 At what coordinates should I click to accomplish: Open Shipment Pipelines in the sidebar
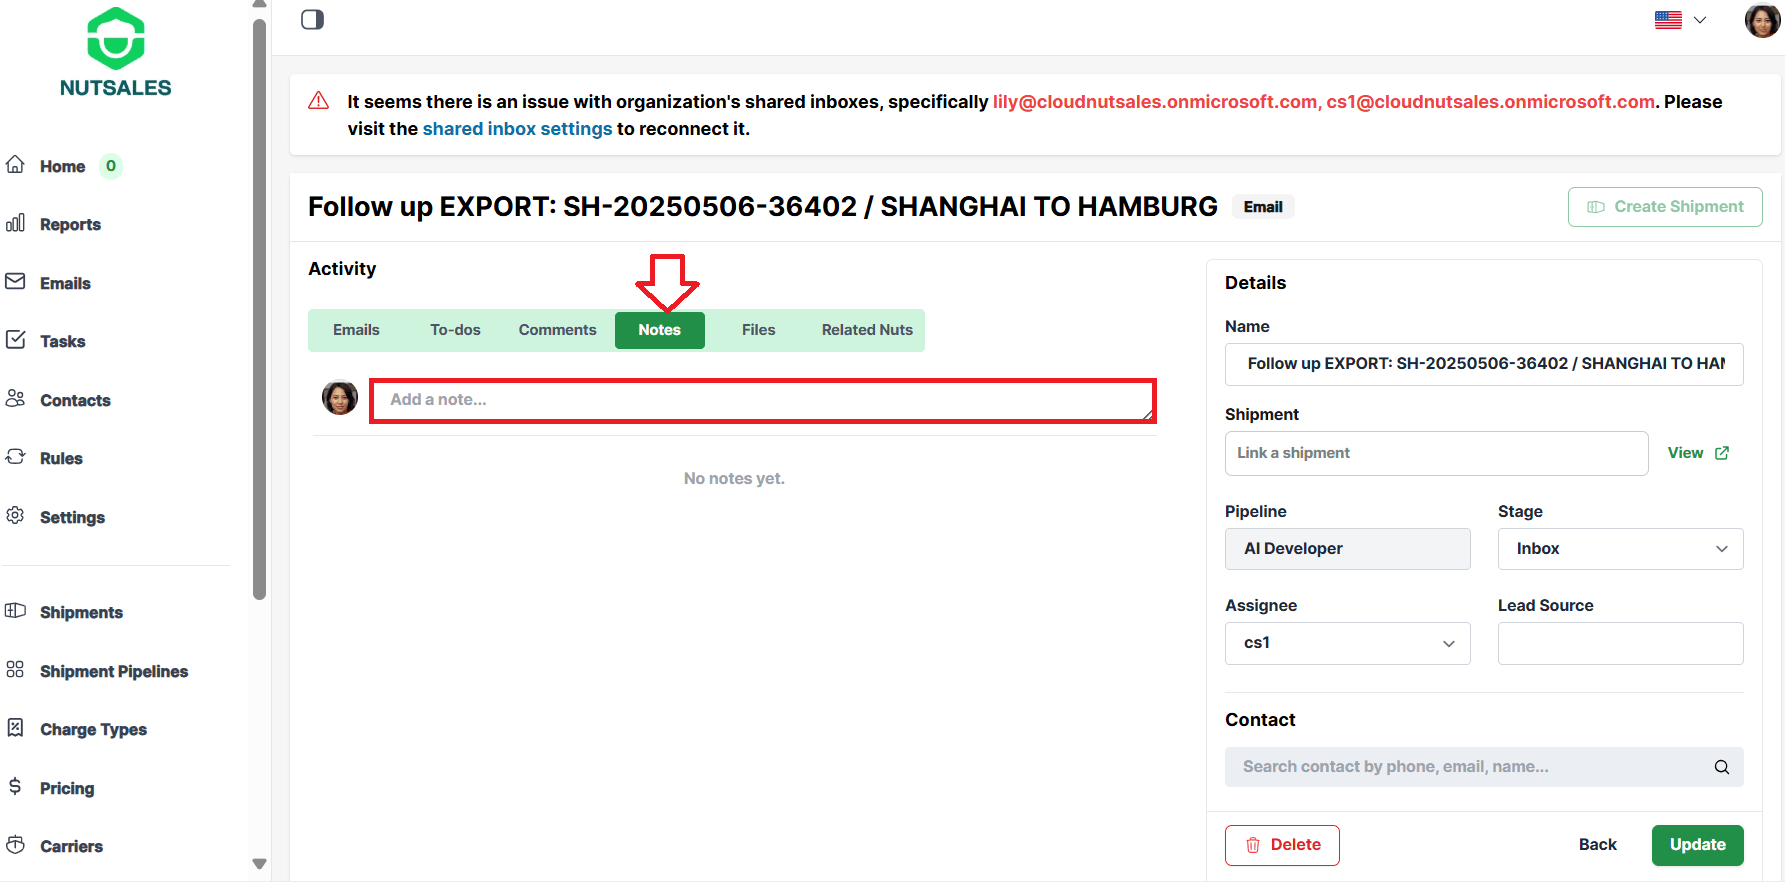point(114,671)
